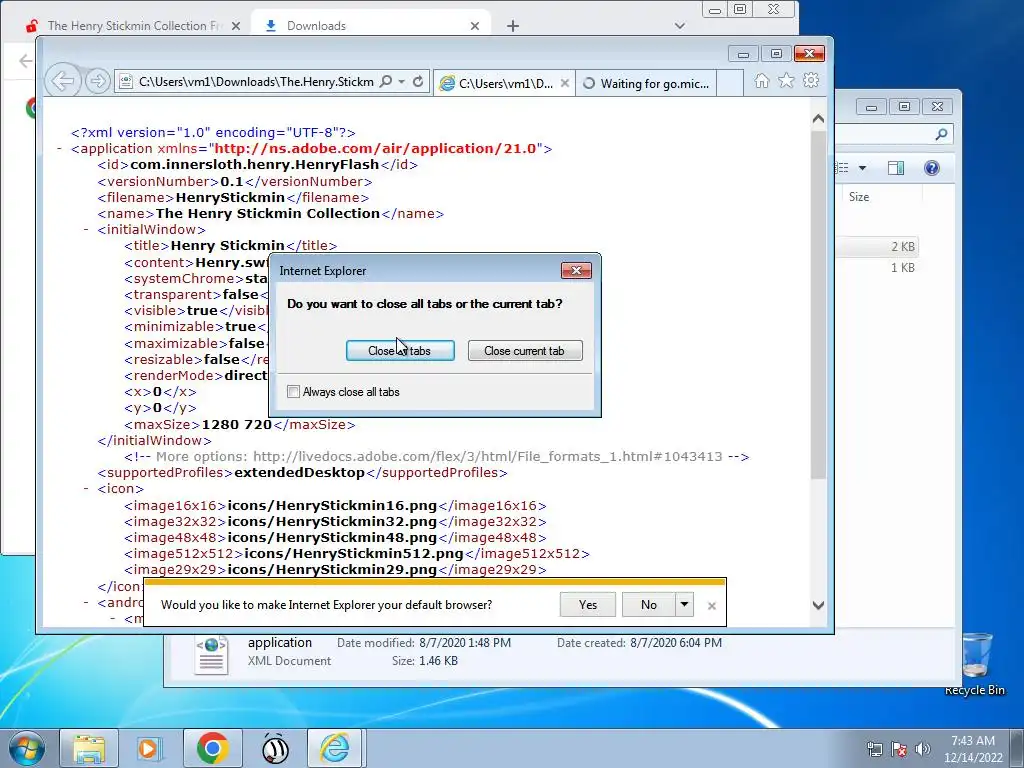This screenshot has width=1024, height=768.
Task: Click the IE address bar path field
Action: pyautogui.click(x=256, y=82)
